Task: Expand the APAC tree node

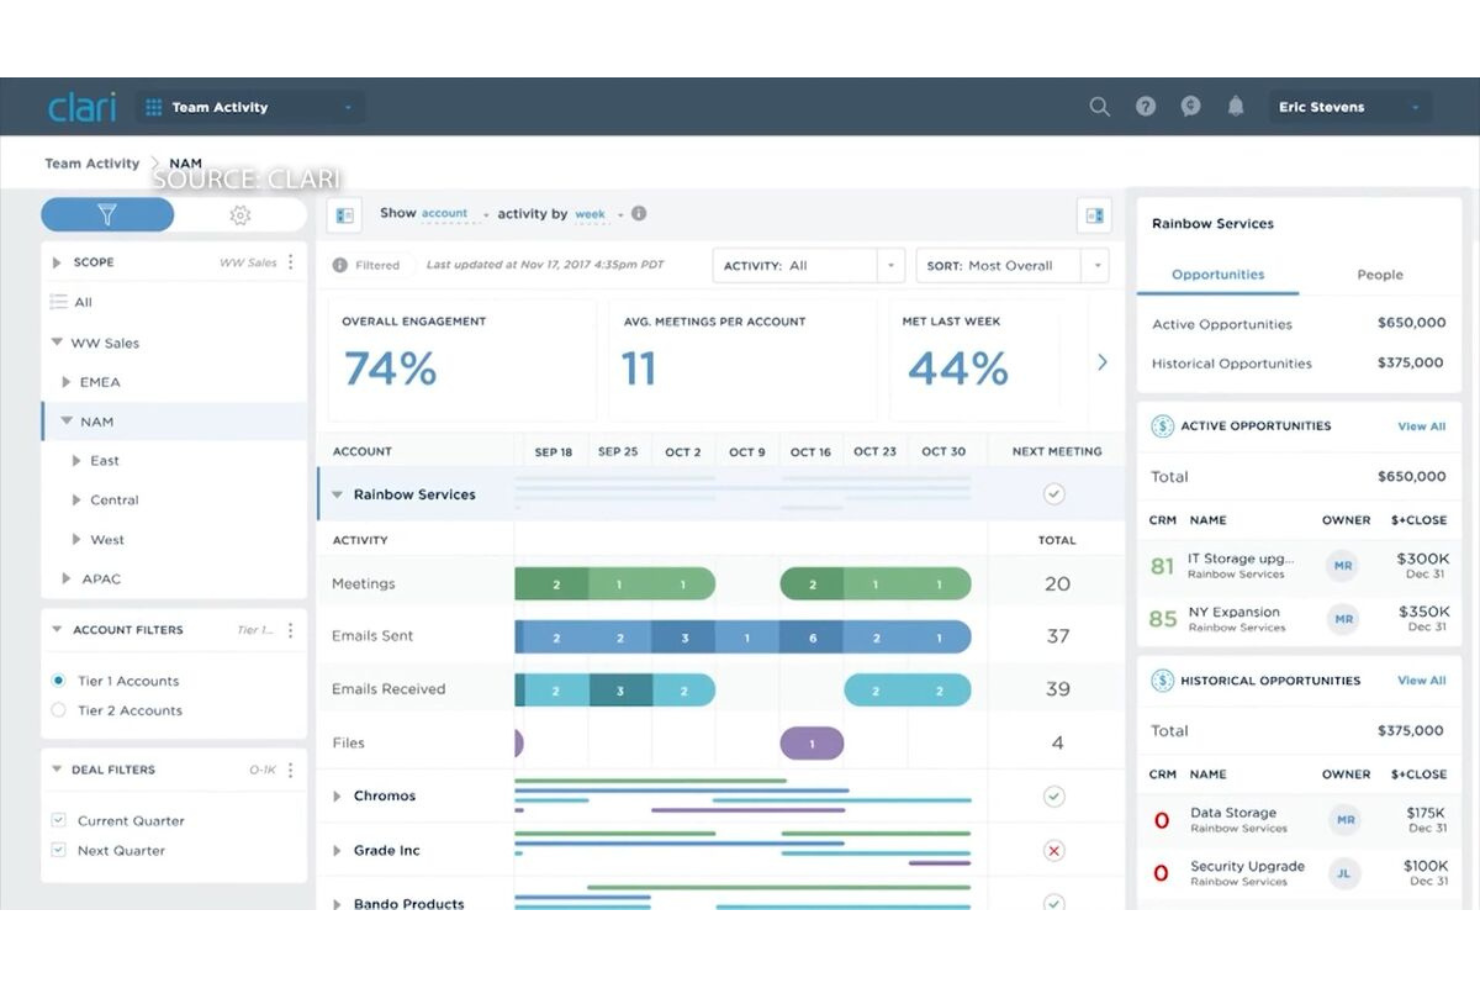Action: (66, 579)
